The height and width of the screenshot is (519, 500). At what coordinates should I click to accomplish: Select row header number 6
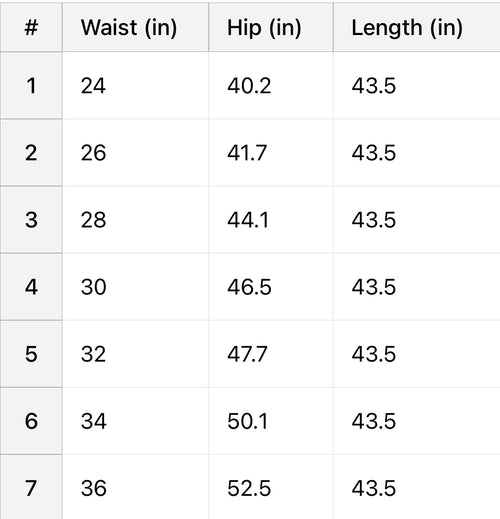pos(31,421)
